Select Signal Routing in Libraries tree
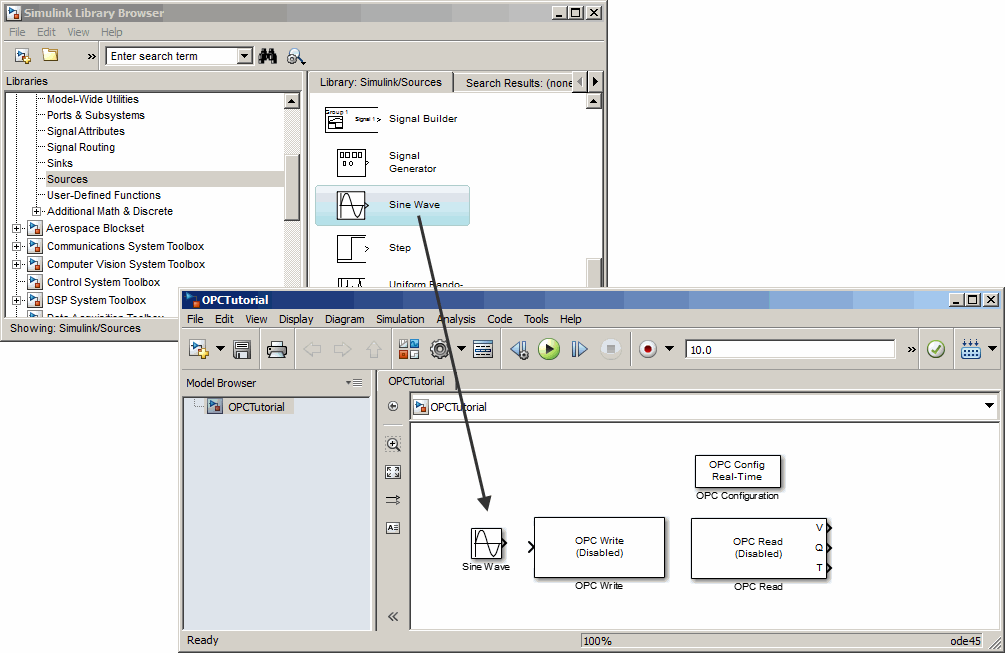 [81, 147]
